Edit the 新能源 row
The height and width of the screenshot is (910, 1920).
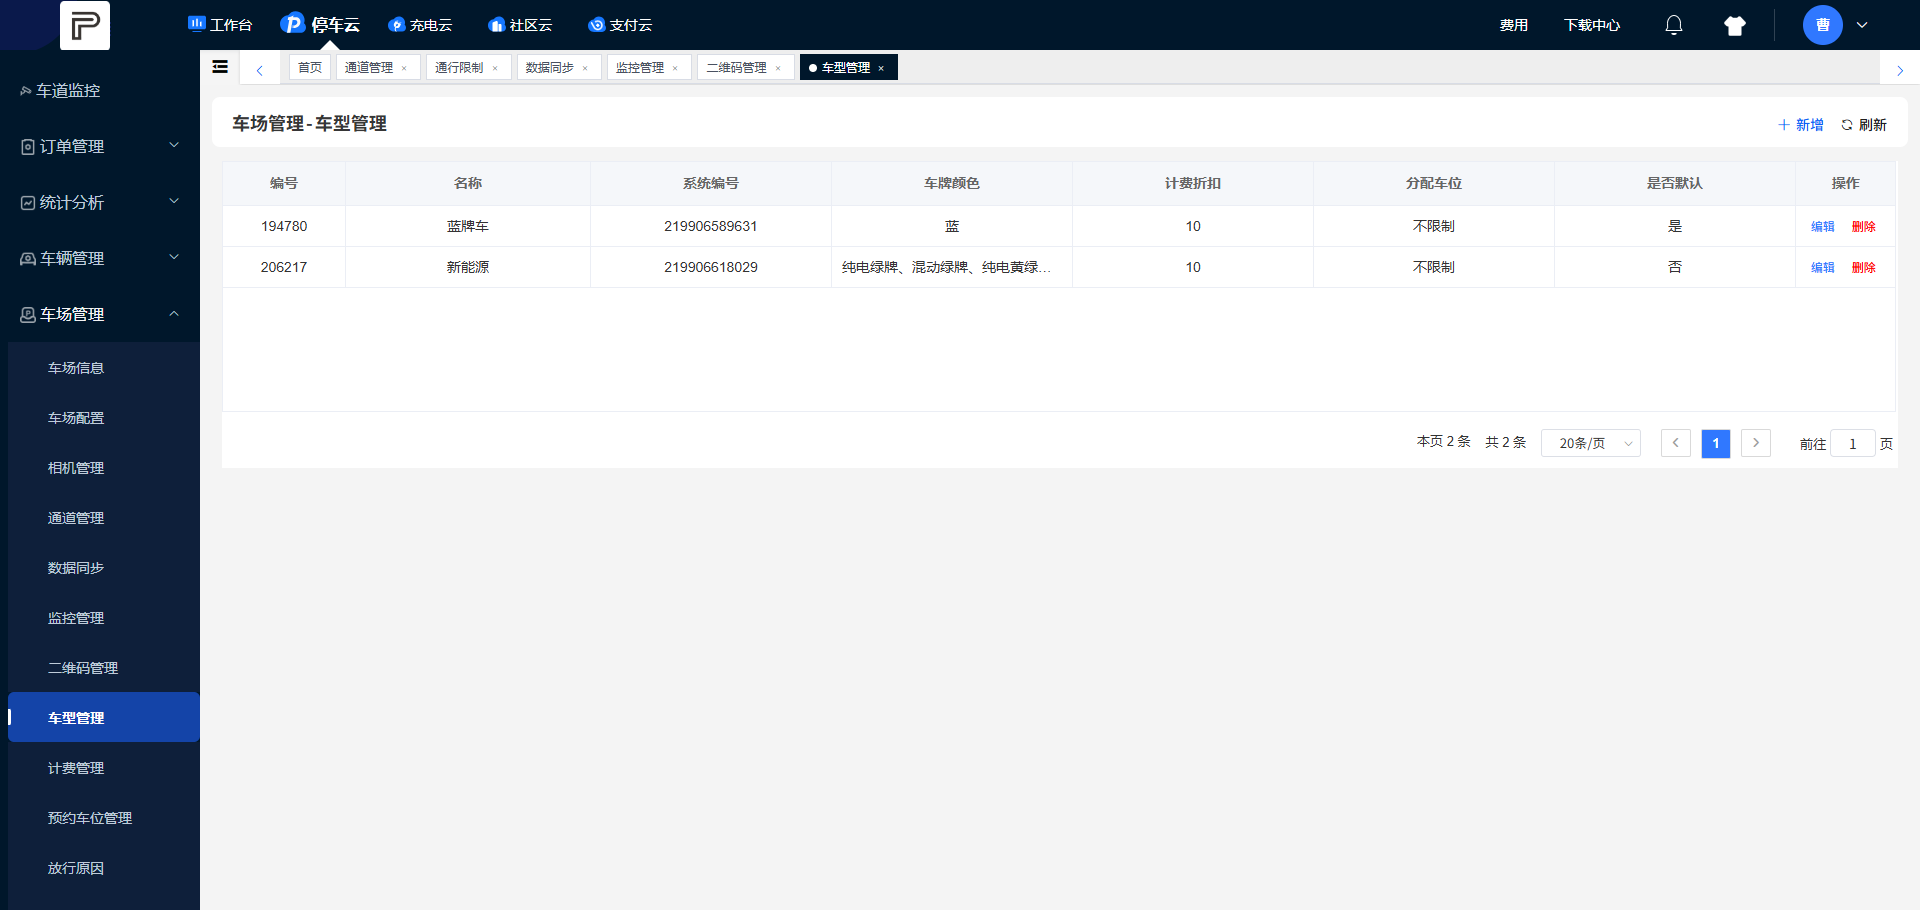[x=1823, y=268]
